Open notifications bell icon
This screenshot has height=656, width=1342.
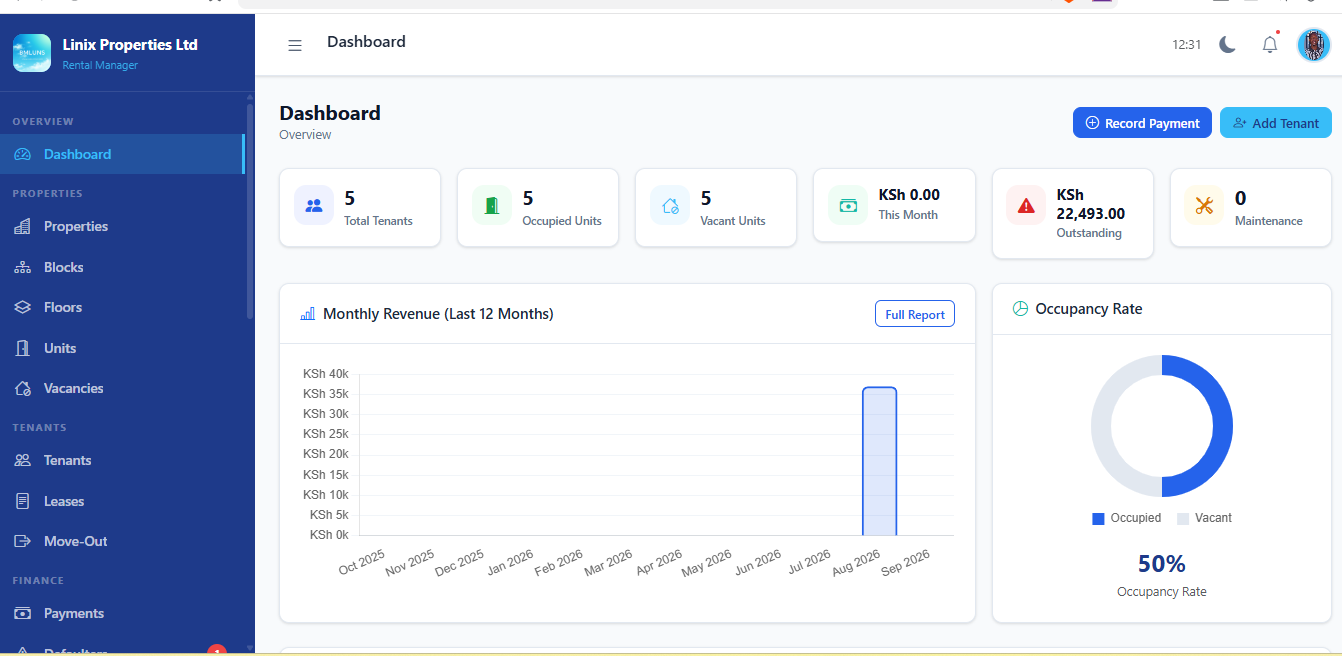point(1270,44)
